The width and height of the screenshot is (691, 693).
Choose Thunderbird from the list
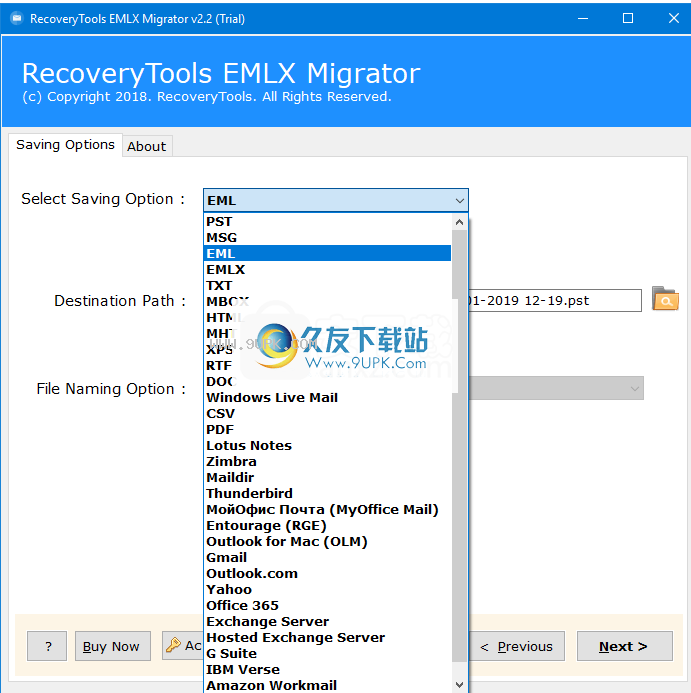[328, 493]
